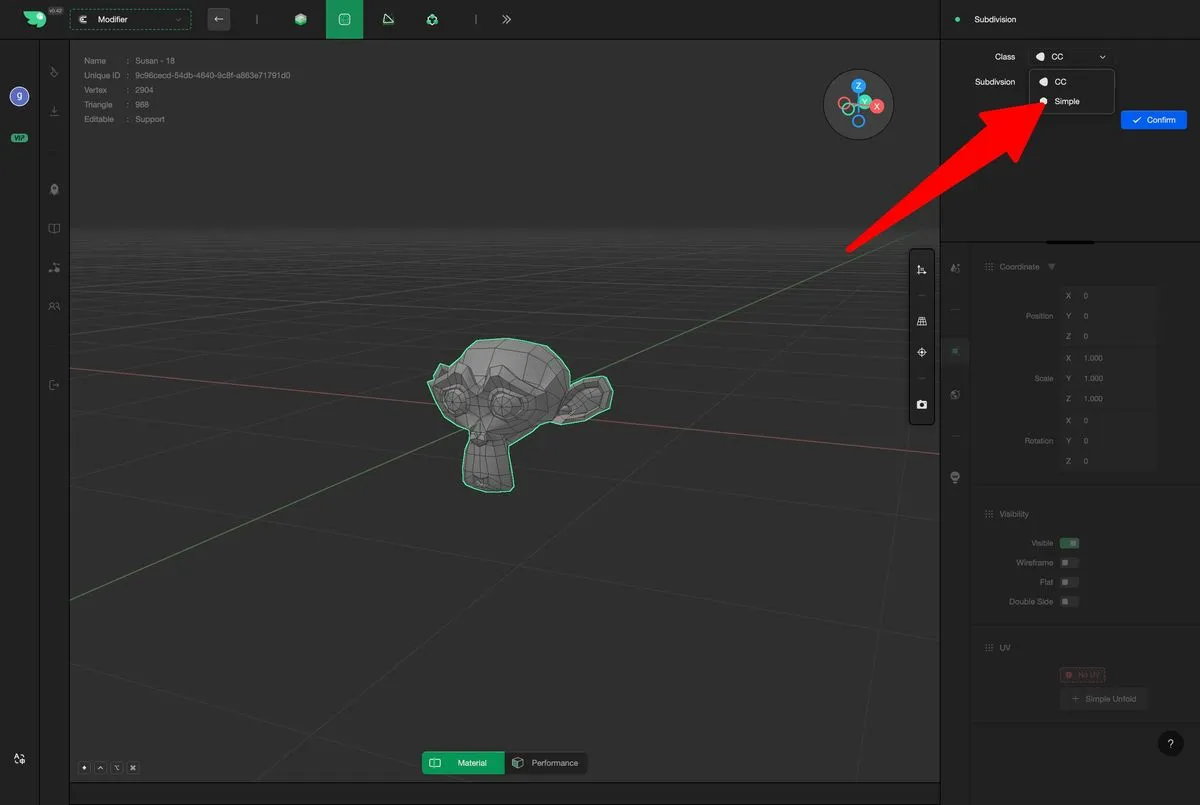Click the triangle ruler icon in toolbar
The width and height of the screenshot is (1200, 805).
coord(388,19)
